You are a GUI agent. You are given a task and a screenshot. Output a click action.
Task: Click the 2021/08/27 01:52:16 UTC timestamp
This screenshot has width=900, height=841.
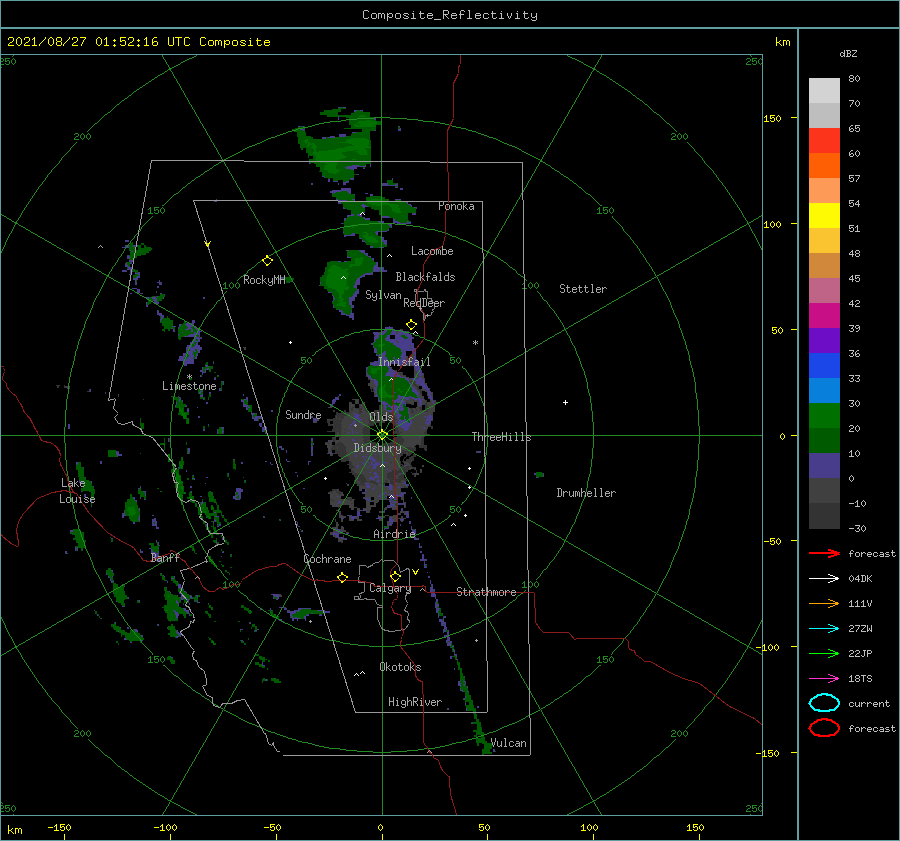[138, 42]
